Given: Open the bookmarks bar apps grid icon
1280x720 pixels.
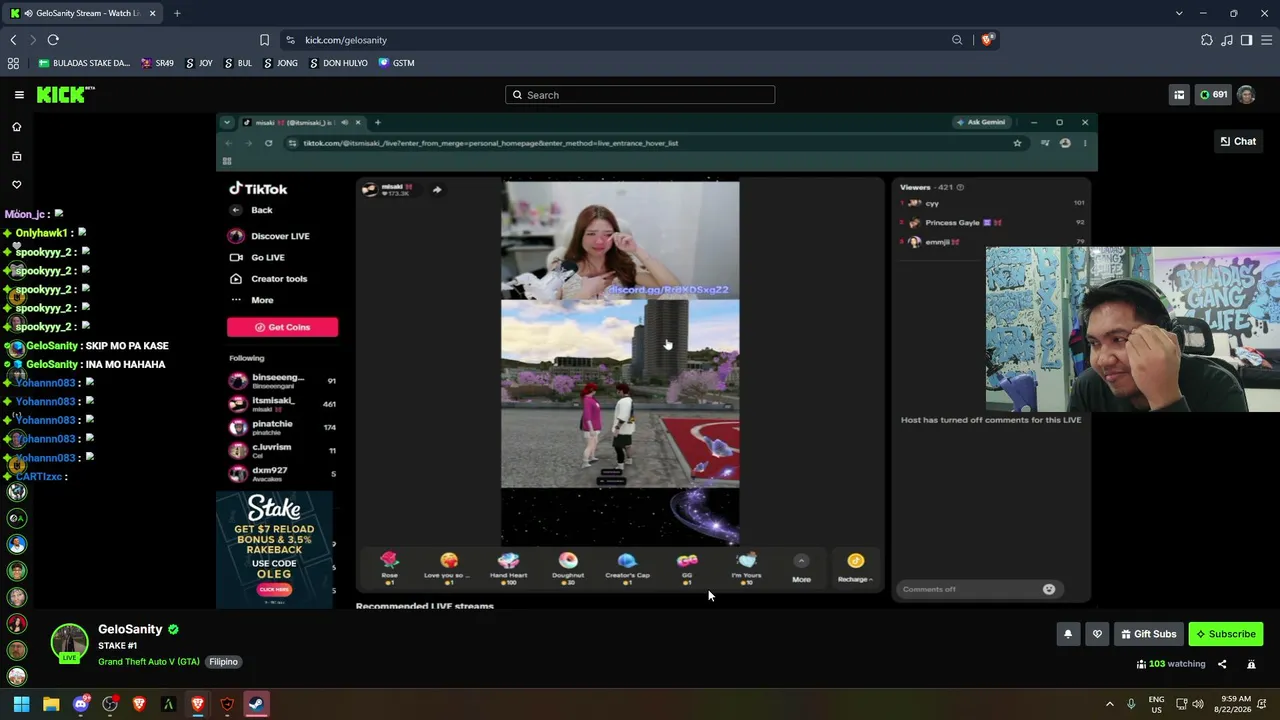Looking at the screenshot, I should click(x=13, y=63).
